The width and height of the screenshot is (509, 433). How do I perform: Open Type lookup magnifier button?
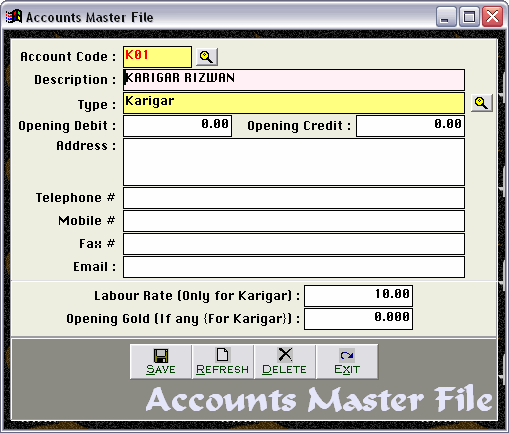[481, 103]
